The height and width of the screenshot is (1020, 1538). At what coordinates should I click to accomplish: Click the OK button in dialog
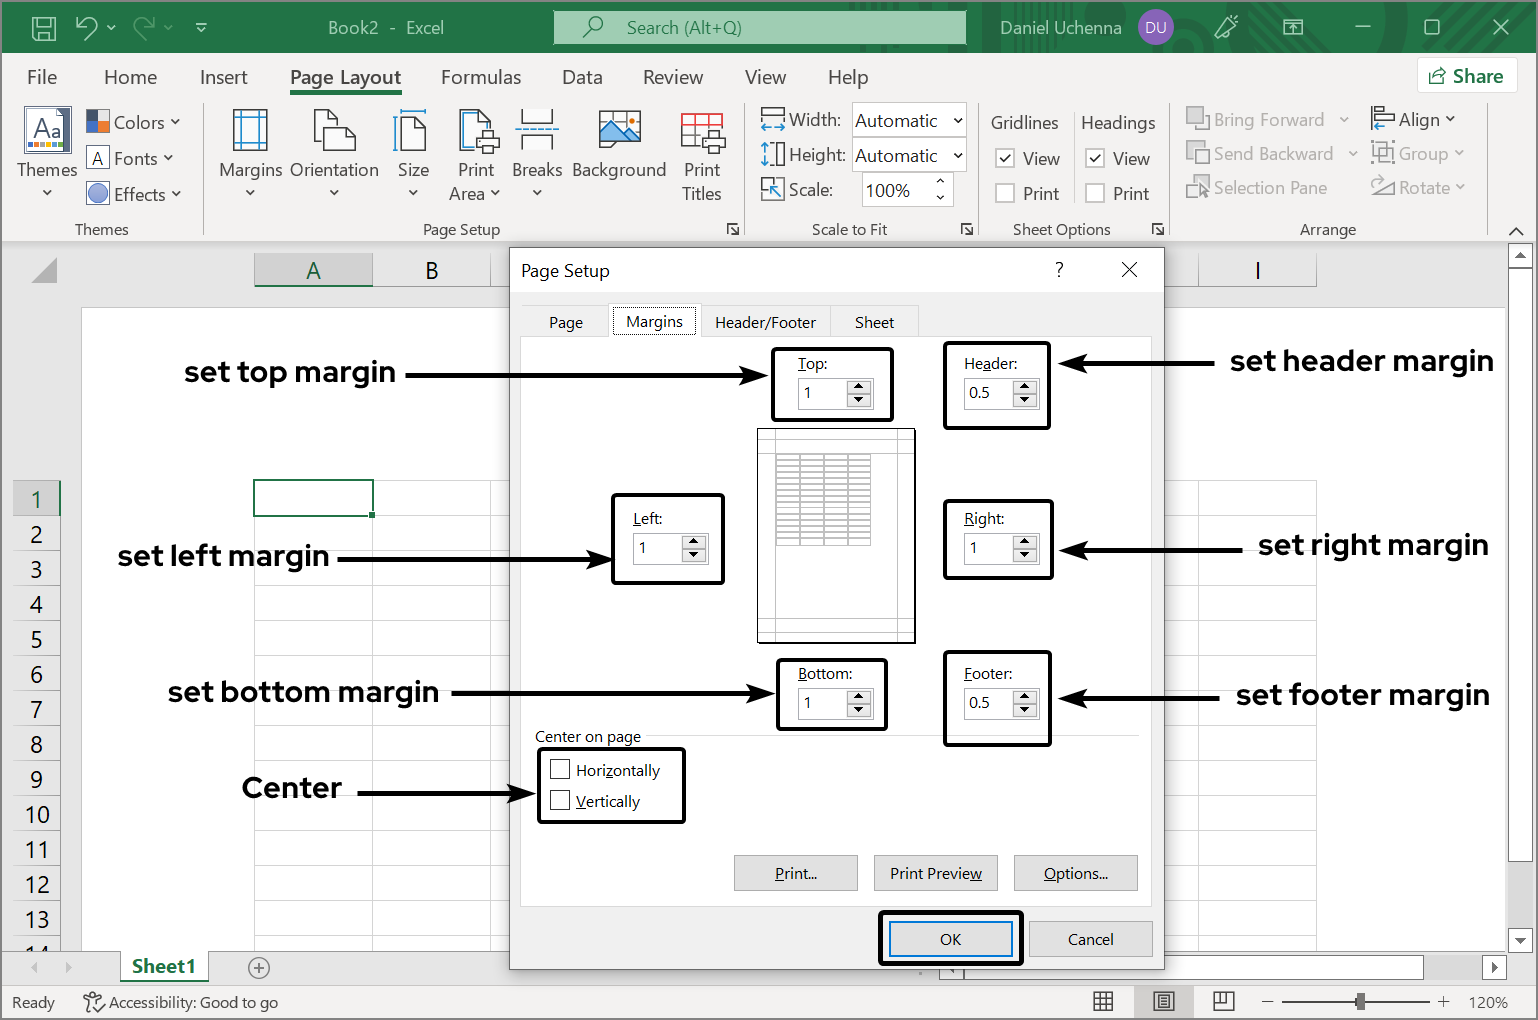(950, 939)
